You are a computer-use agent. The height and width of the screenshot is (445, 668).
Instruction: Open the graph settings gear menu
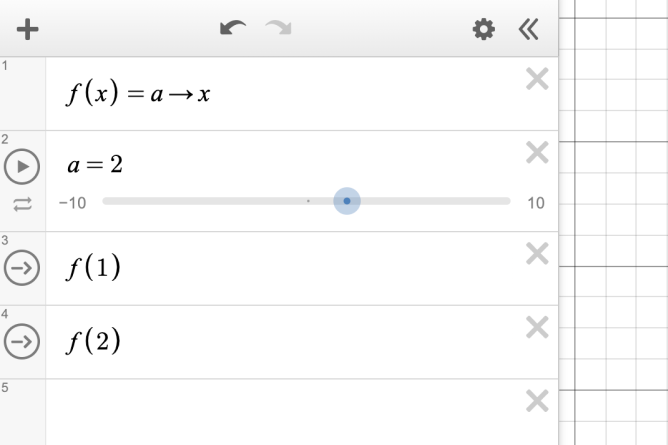pyautogui.click(x=484, y=30)
